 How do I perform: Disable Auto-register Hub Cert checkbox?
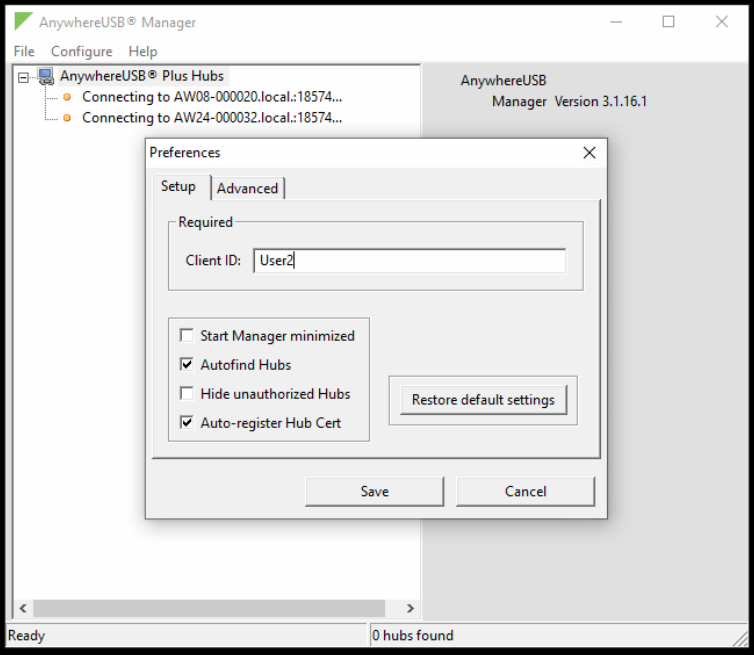(187, 422)
